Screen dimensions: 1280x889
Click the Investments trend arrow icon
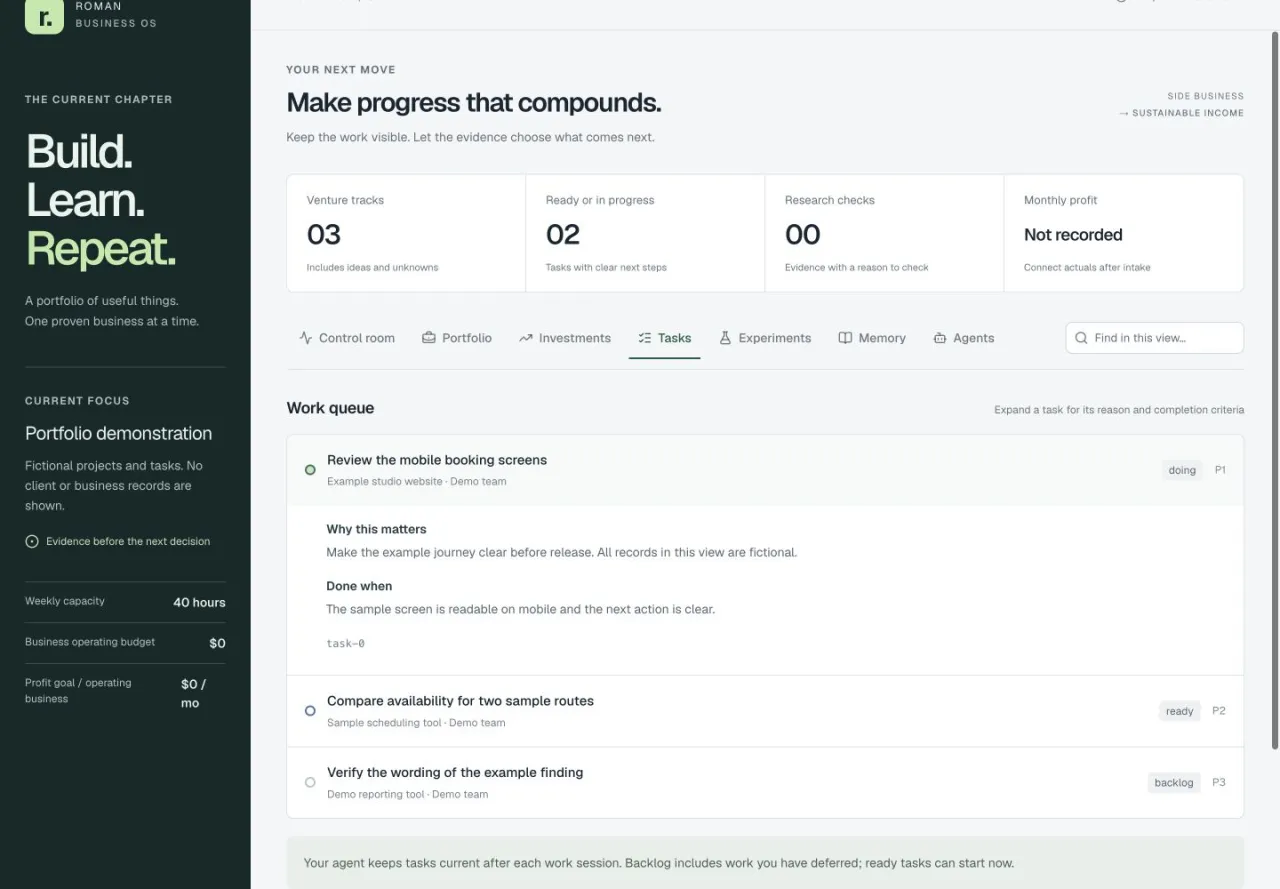click(x=526, y=338)
